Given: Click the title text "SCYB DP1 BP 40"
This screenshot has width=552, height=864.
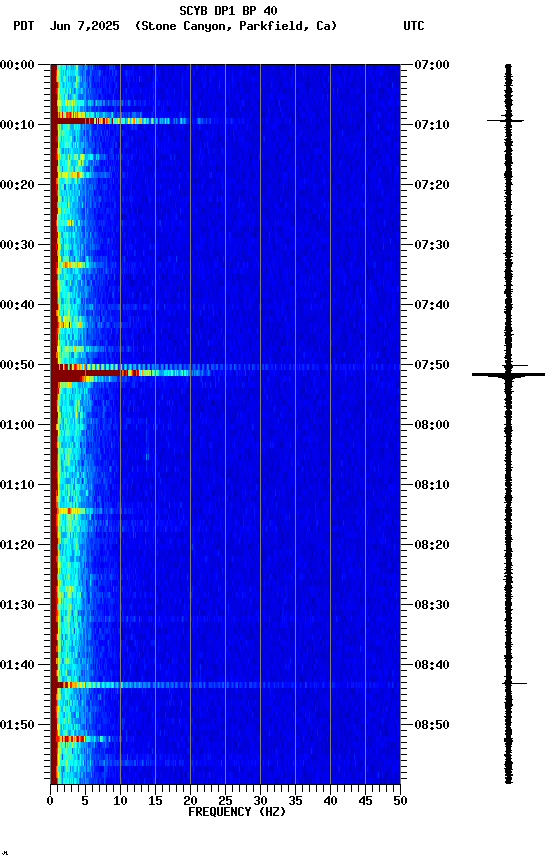Looking at the screenshot, I should tap(228, 10).
